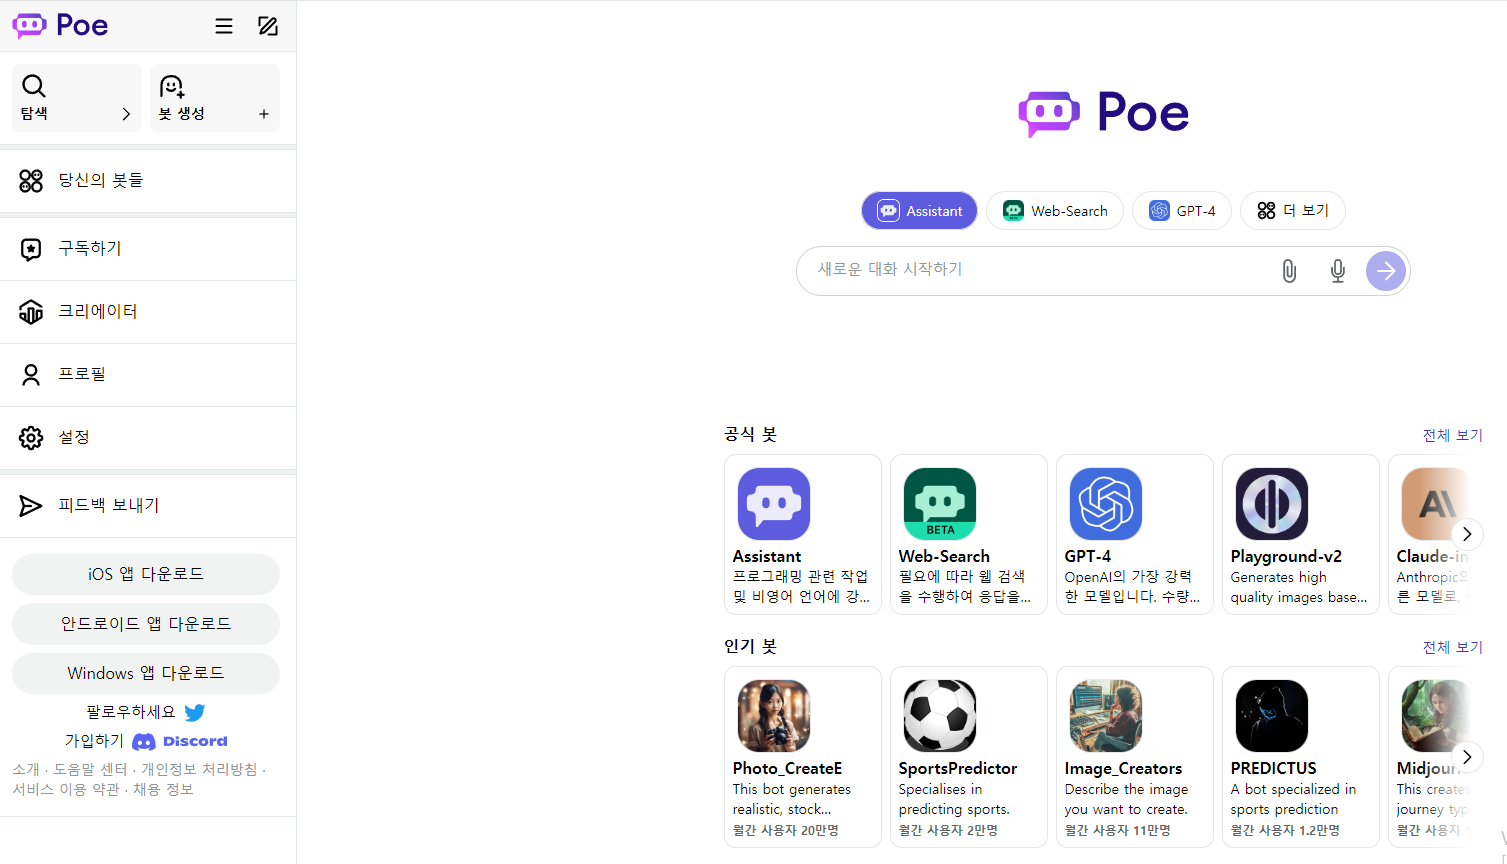Image resolution: width=1507 pixels, height=864 pixels.
Task: Click the paperclip attach file icon
Action: click(1289, 271)
